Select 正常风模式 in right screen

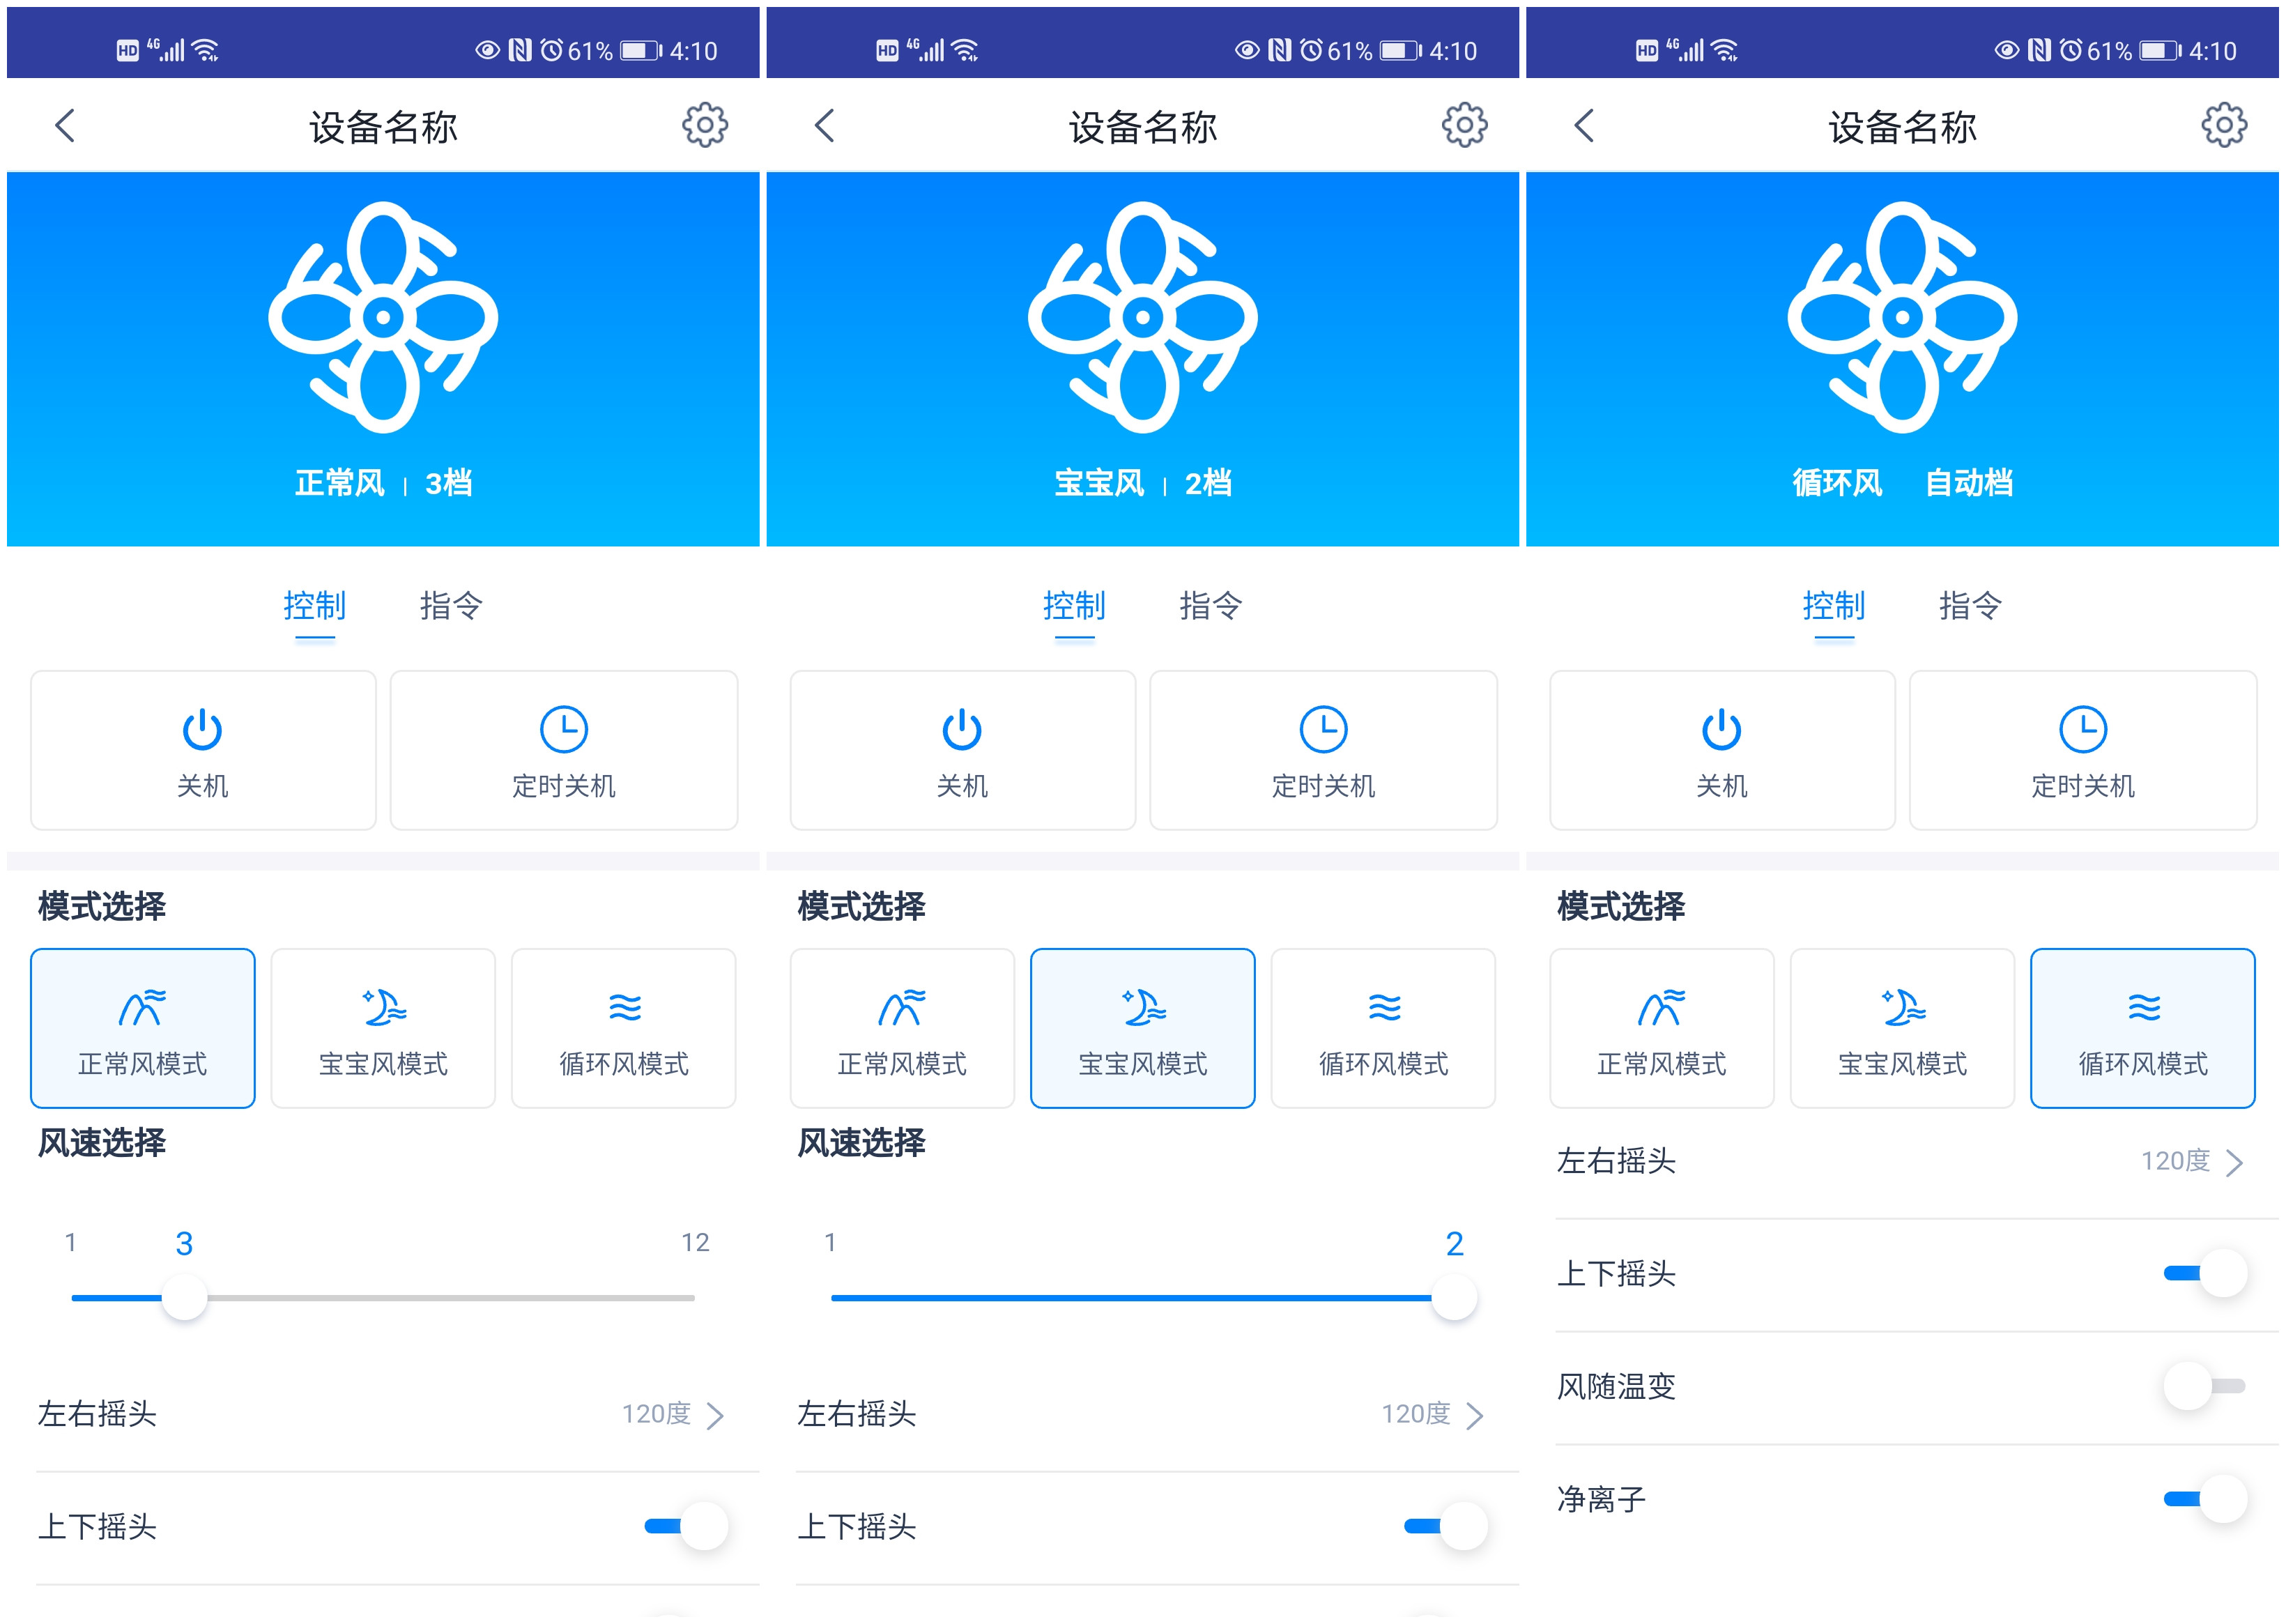(x=1662, y=1028)
